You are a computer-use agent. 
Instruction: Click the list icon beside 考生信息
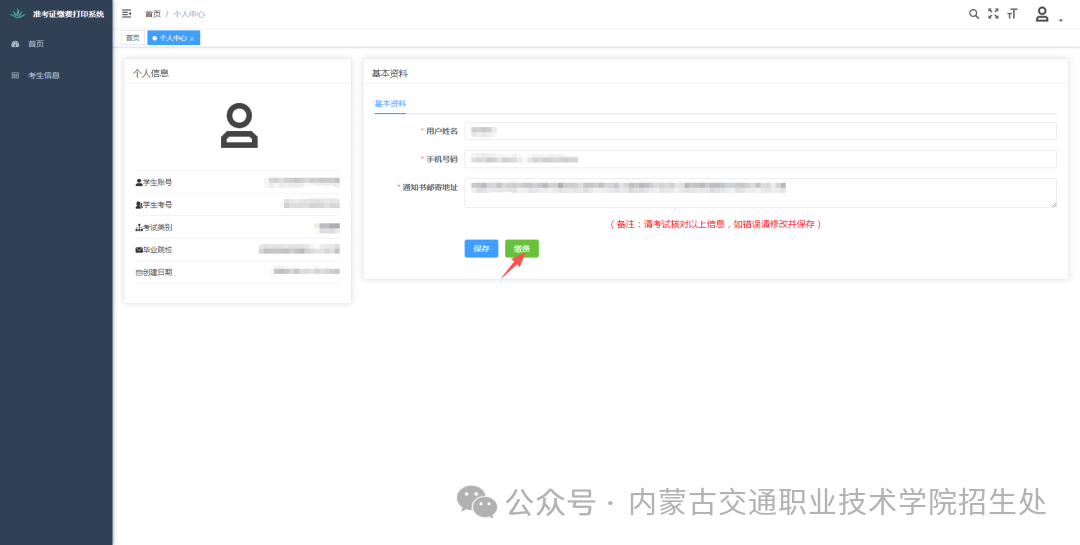click(x=15, y=75)
